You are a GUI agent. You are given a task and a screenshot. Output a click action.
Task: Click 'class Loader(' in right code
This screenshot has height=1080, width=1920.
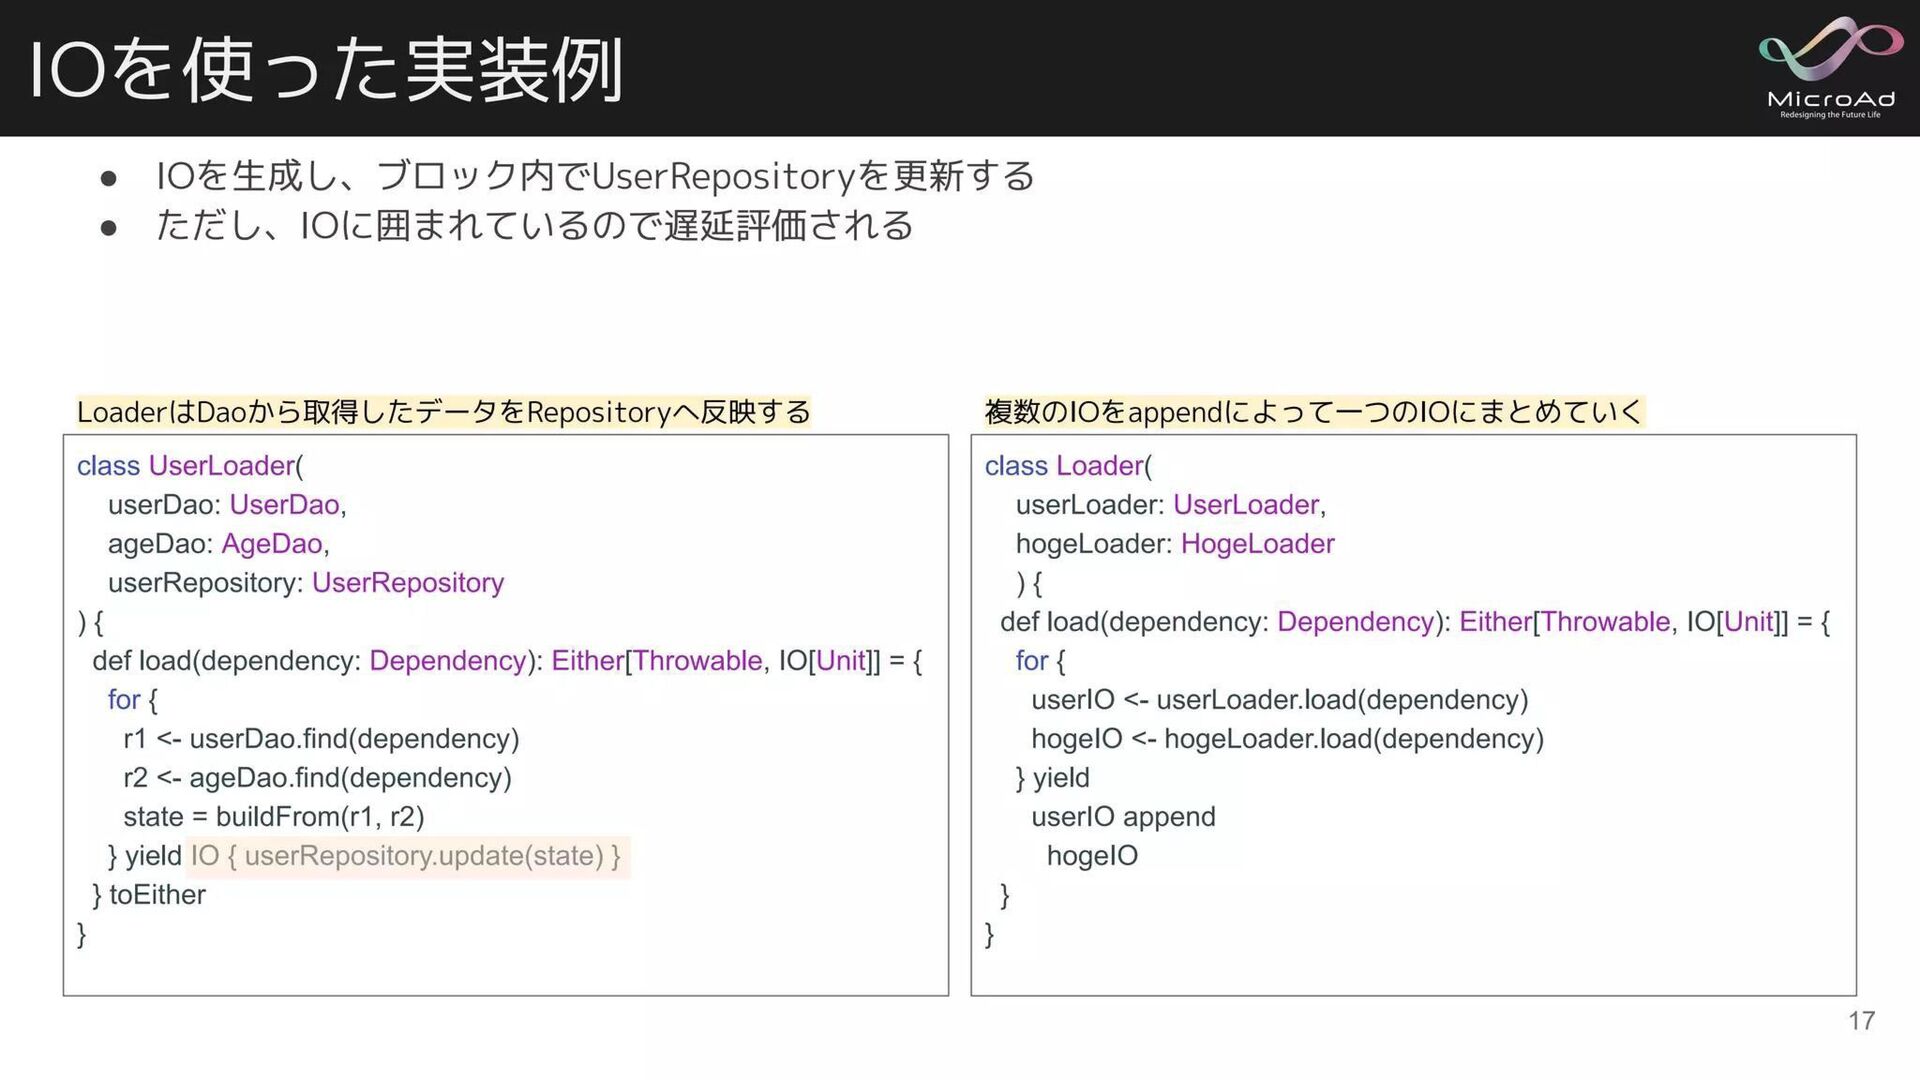coord(1068,466)
